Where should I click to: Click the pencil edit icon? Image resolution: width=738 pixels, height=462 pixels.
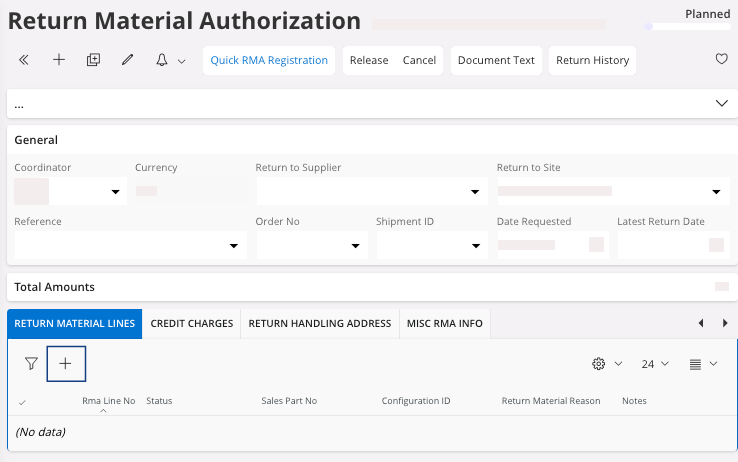click(x=127, y=60)
